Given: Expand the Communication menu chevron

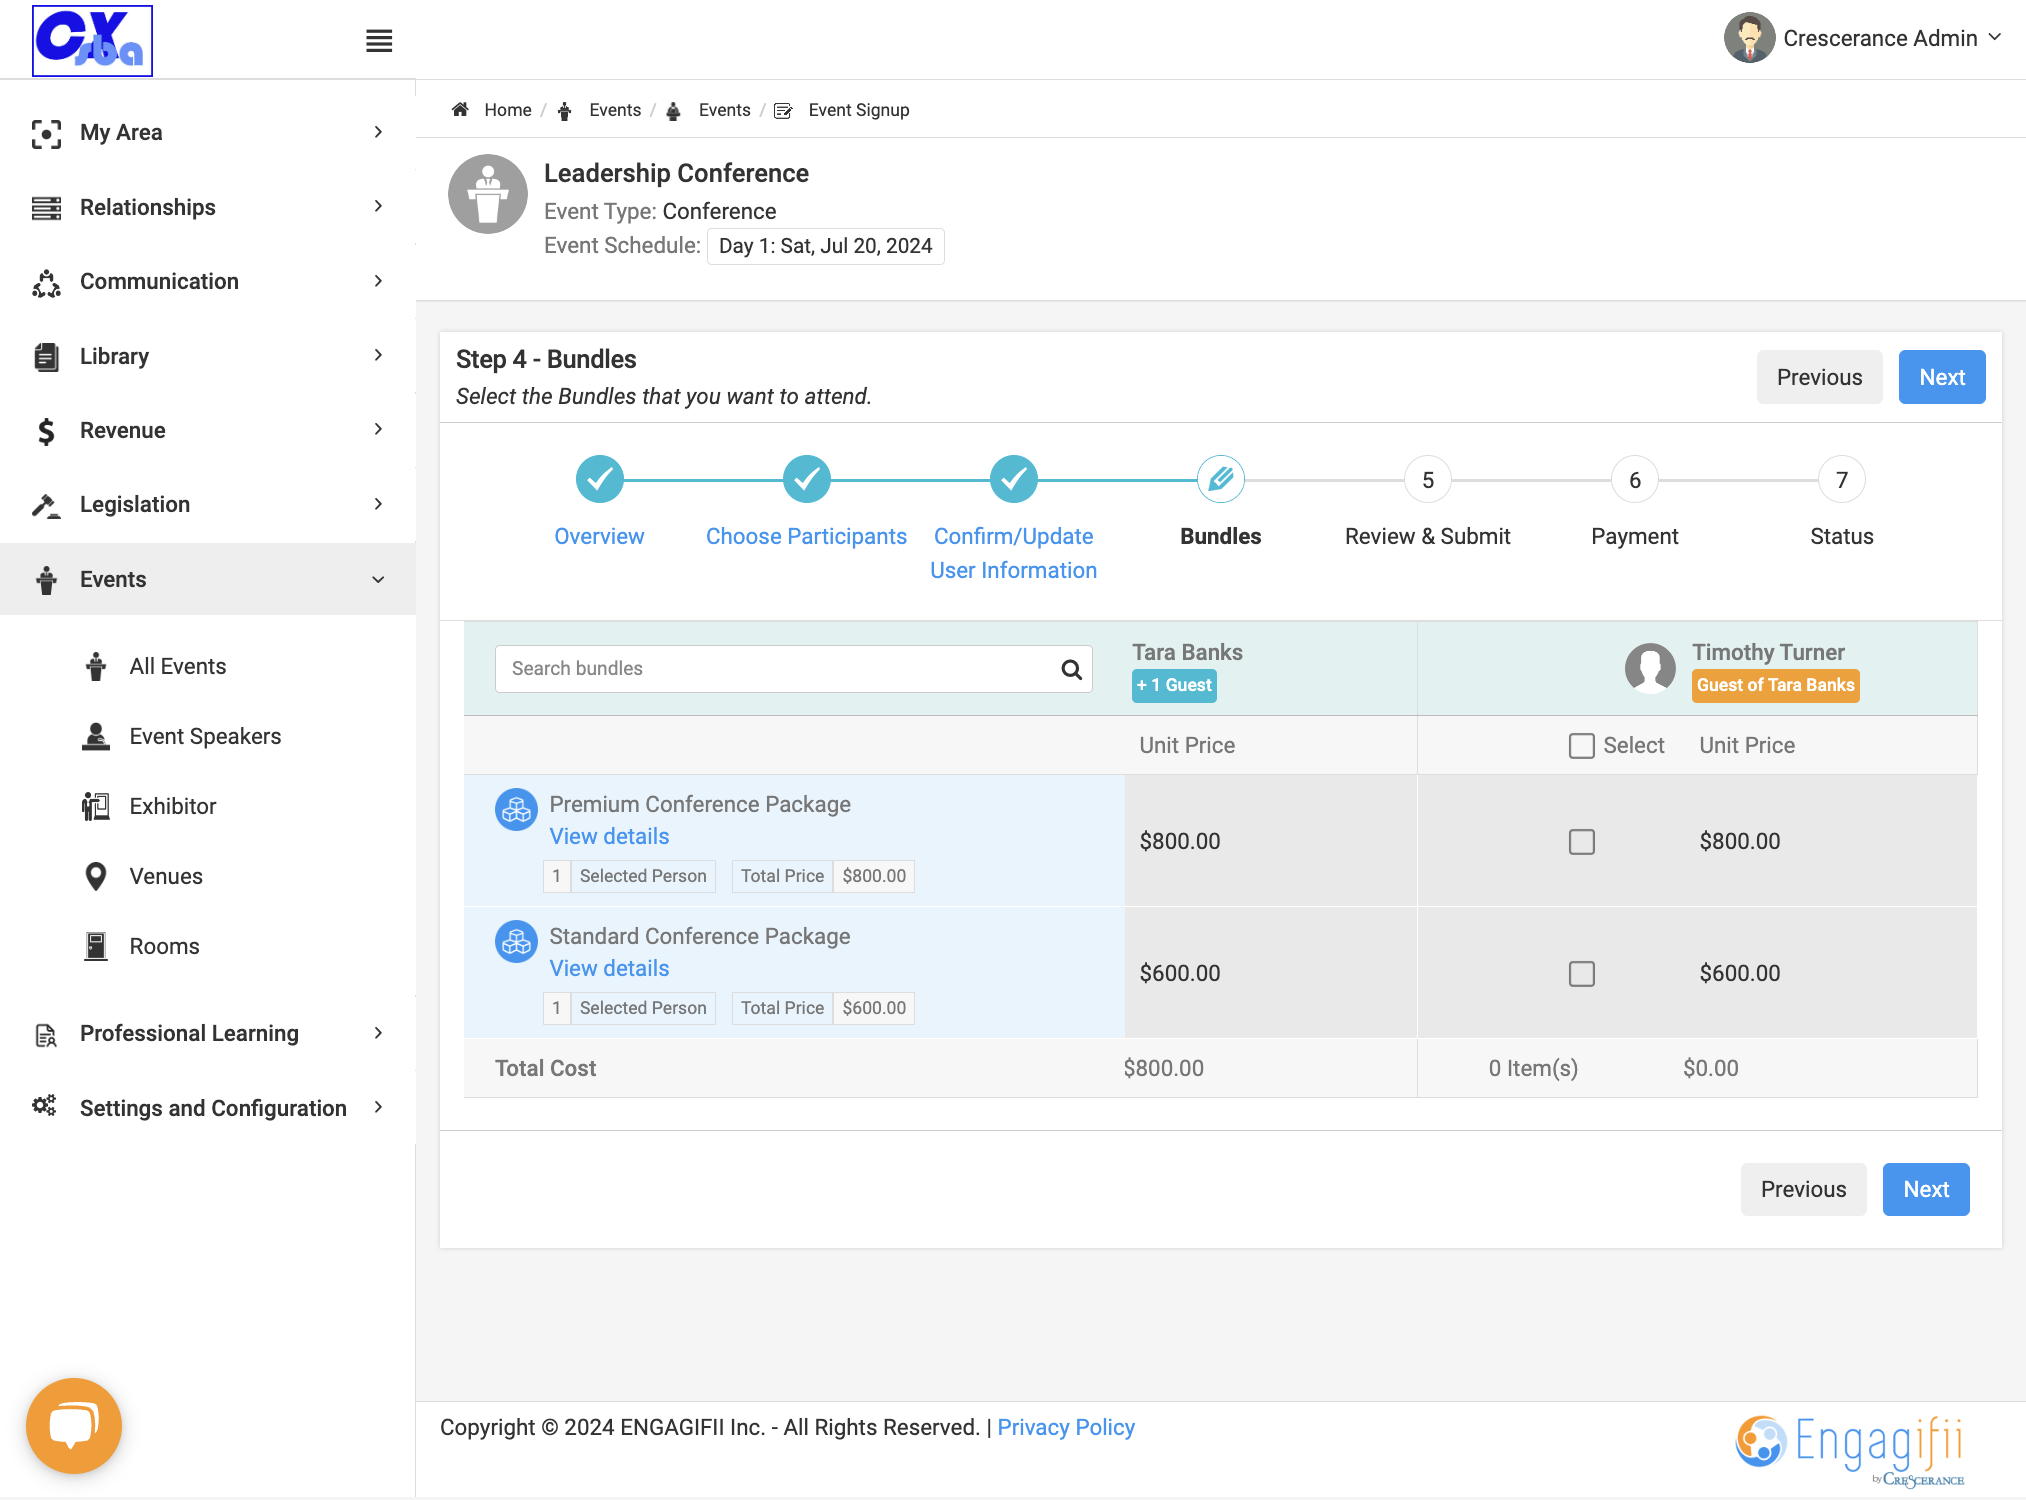Looking at the screenshot, I should (378, 281).
